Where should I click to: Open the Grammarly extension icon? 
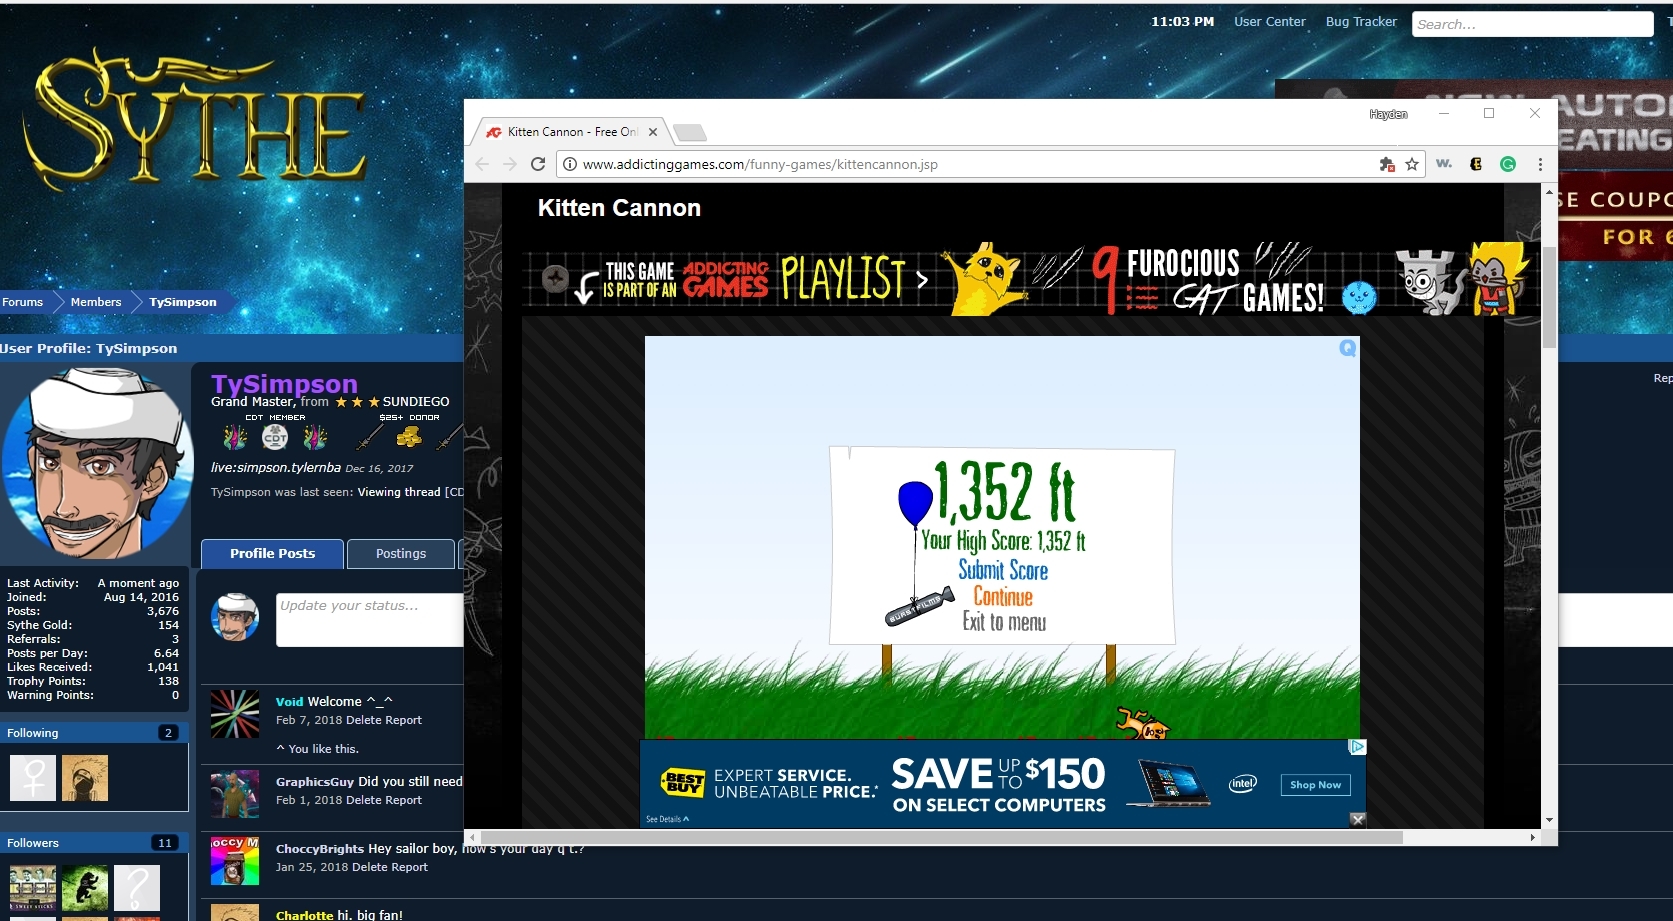tap(1508, 164)
